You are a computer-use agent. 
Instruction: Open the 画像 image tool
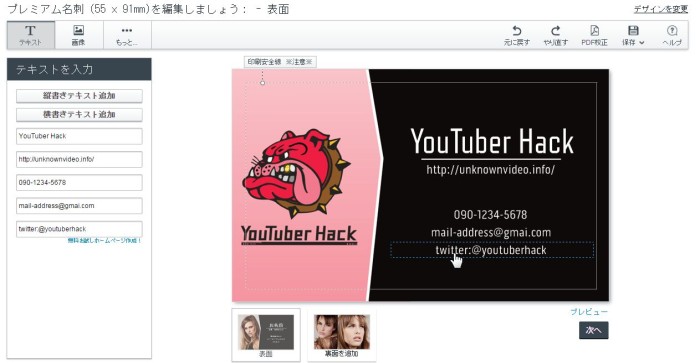tap(79, 35)
